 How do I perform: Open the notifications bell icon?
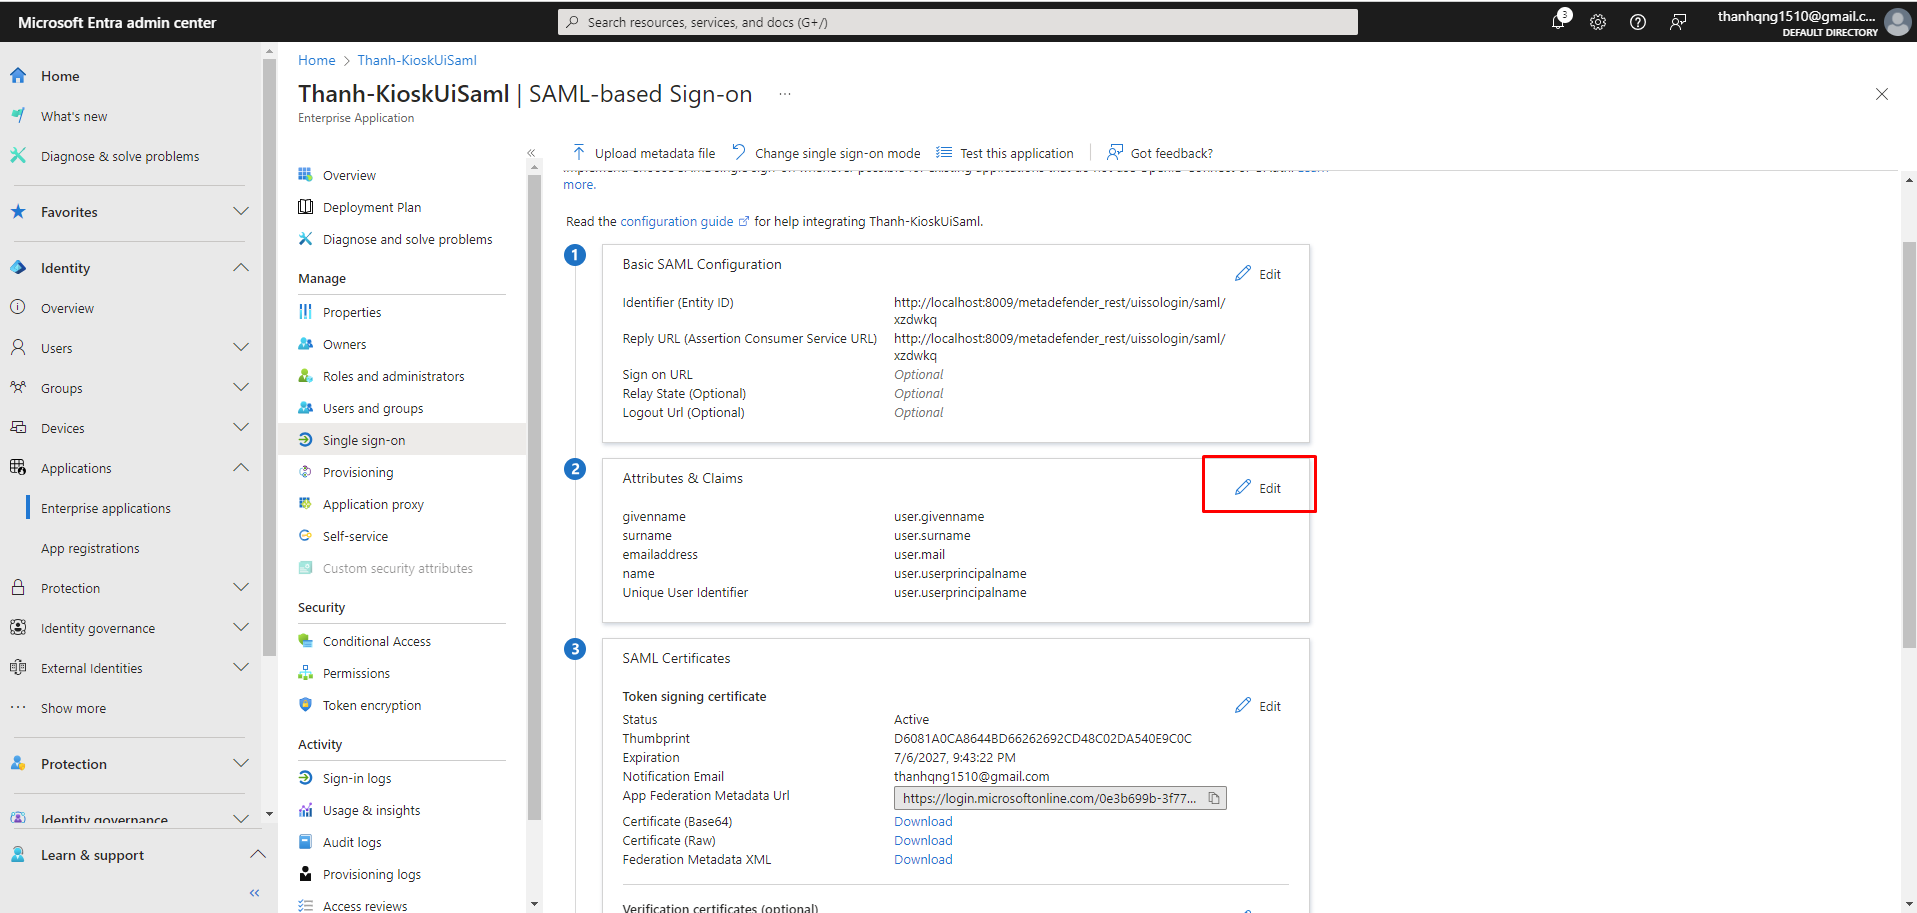1559,21
